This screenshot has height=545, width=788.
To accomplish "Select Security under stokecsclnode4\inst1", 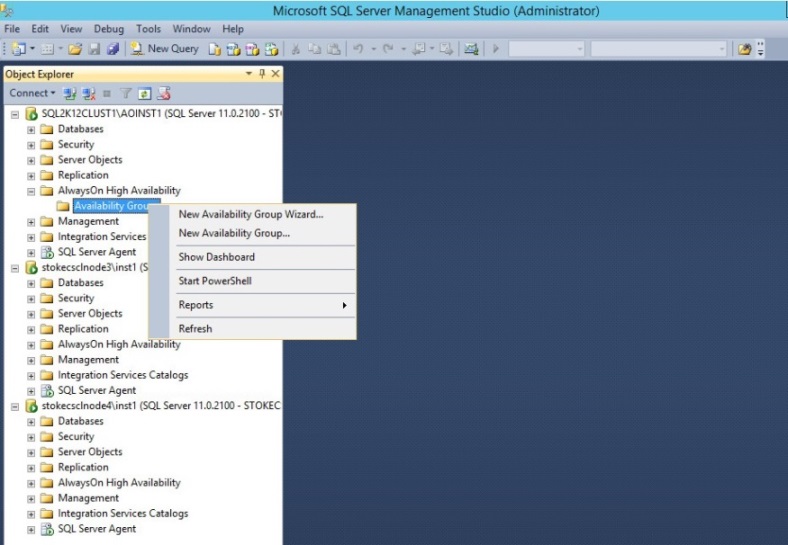I will pos(76,437).
